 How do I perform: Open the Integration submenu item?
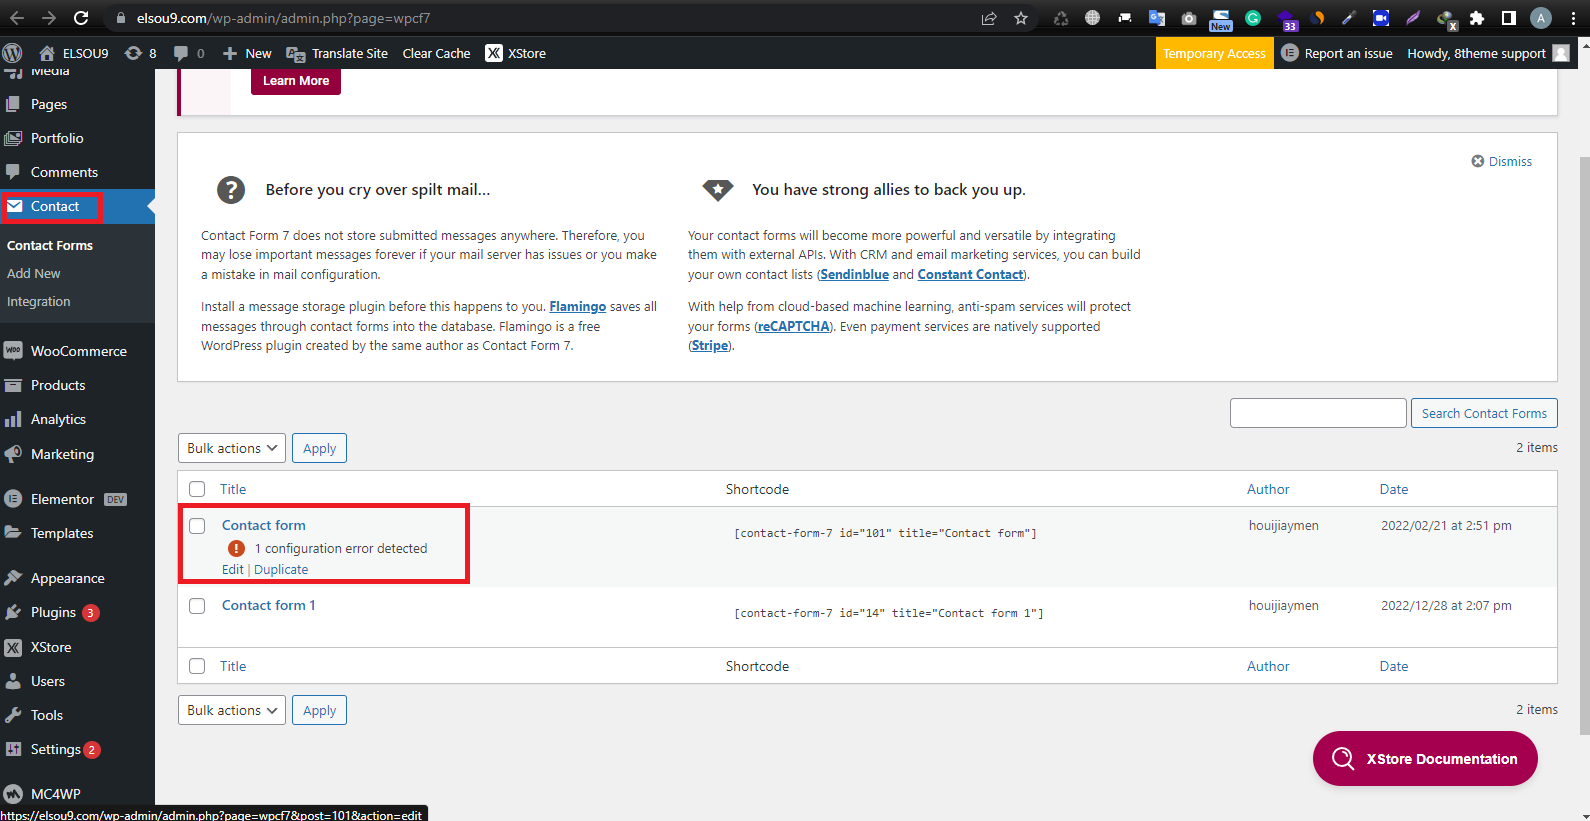click(39, 301)
